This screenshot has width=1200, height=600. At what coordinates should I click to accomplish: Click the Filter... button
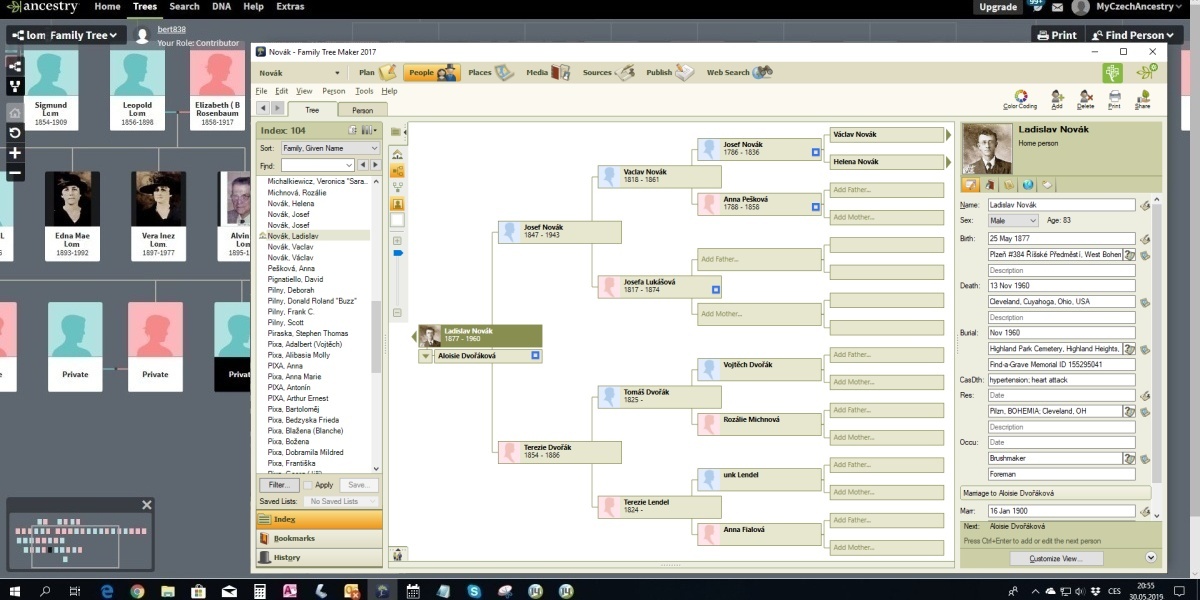tap(278, 485)
